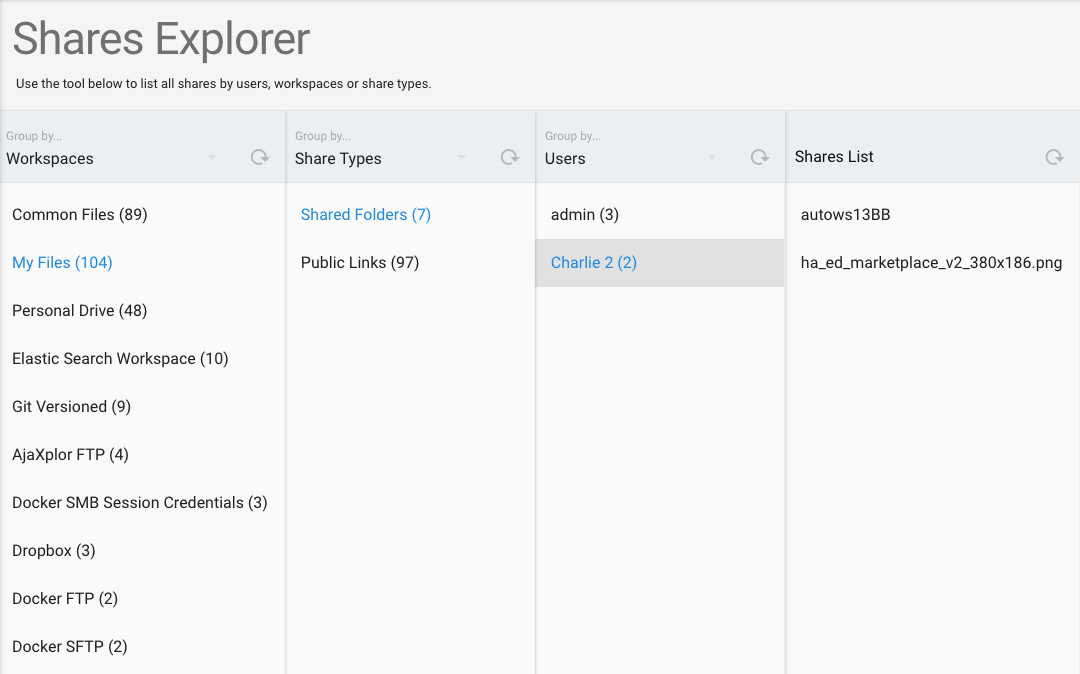Select AjaXplor FTP (4) entry
The height and width of the screenshot is (674, 1080).
click(143, 455)
